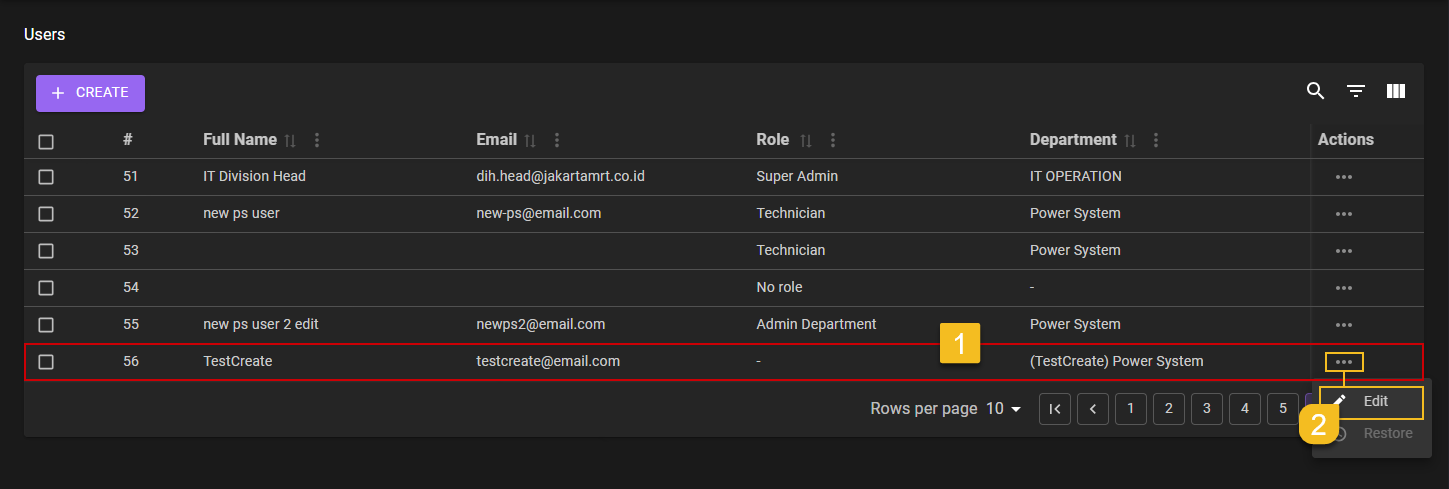Image resolution: width=1449 pixels, height=489 pixels.
Task: Select the checkbox for TestCreate row
Action: coord(46,362)
